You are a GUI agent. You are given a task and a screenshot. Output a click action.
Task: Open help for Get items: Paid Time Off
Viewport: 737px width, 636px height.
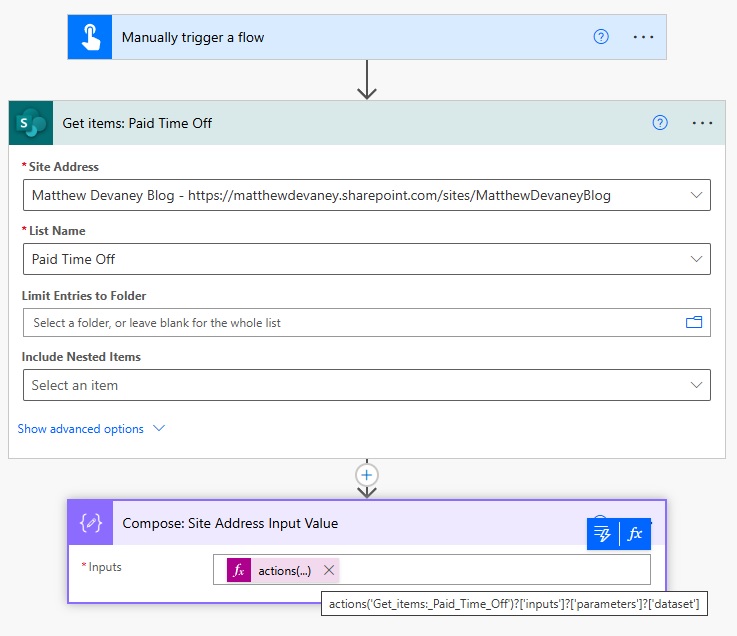[660, 123]
